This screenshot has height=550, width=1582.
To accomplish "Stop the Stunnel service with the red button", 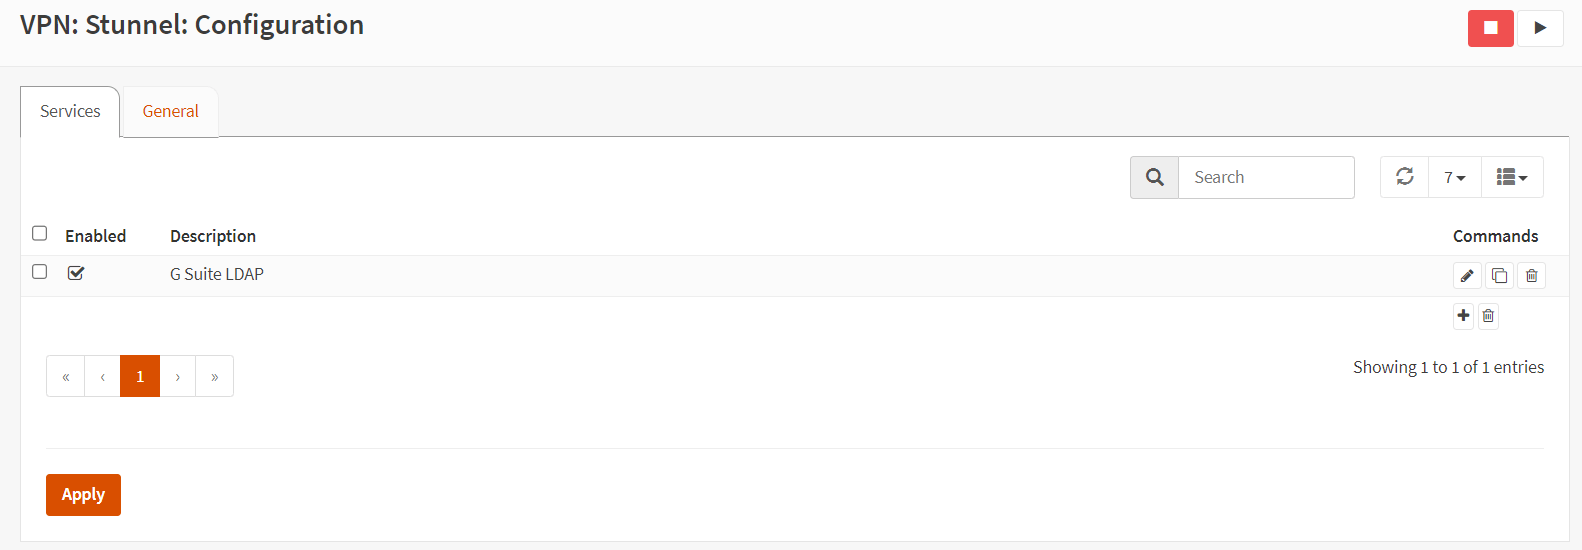I will pos(1490,28).
